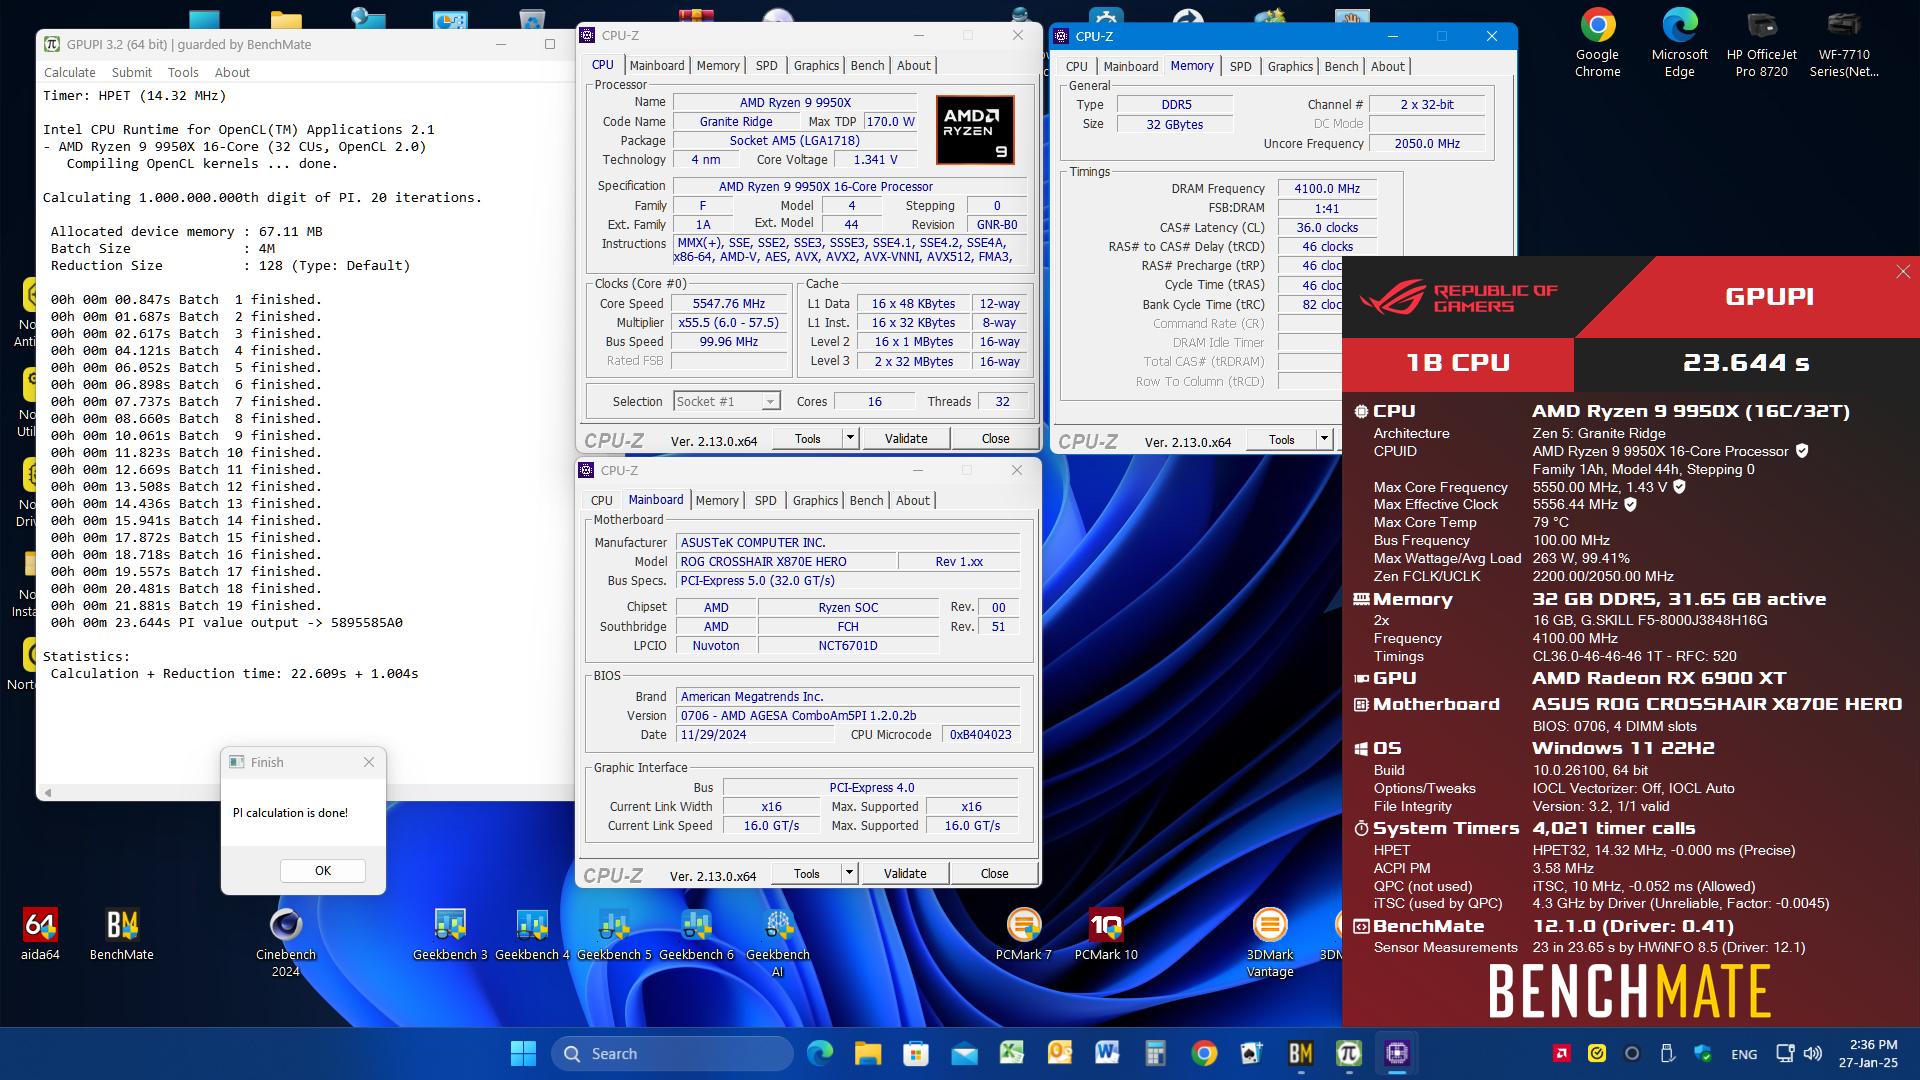Click the ENG language indicator
The image size is (1920, 1080).
coord(1744,1054)
